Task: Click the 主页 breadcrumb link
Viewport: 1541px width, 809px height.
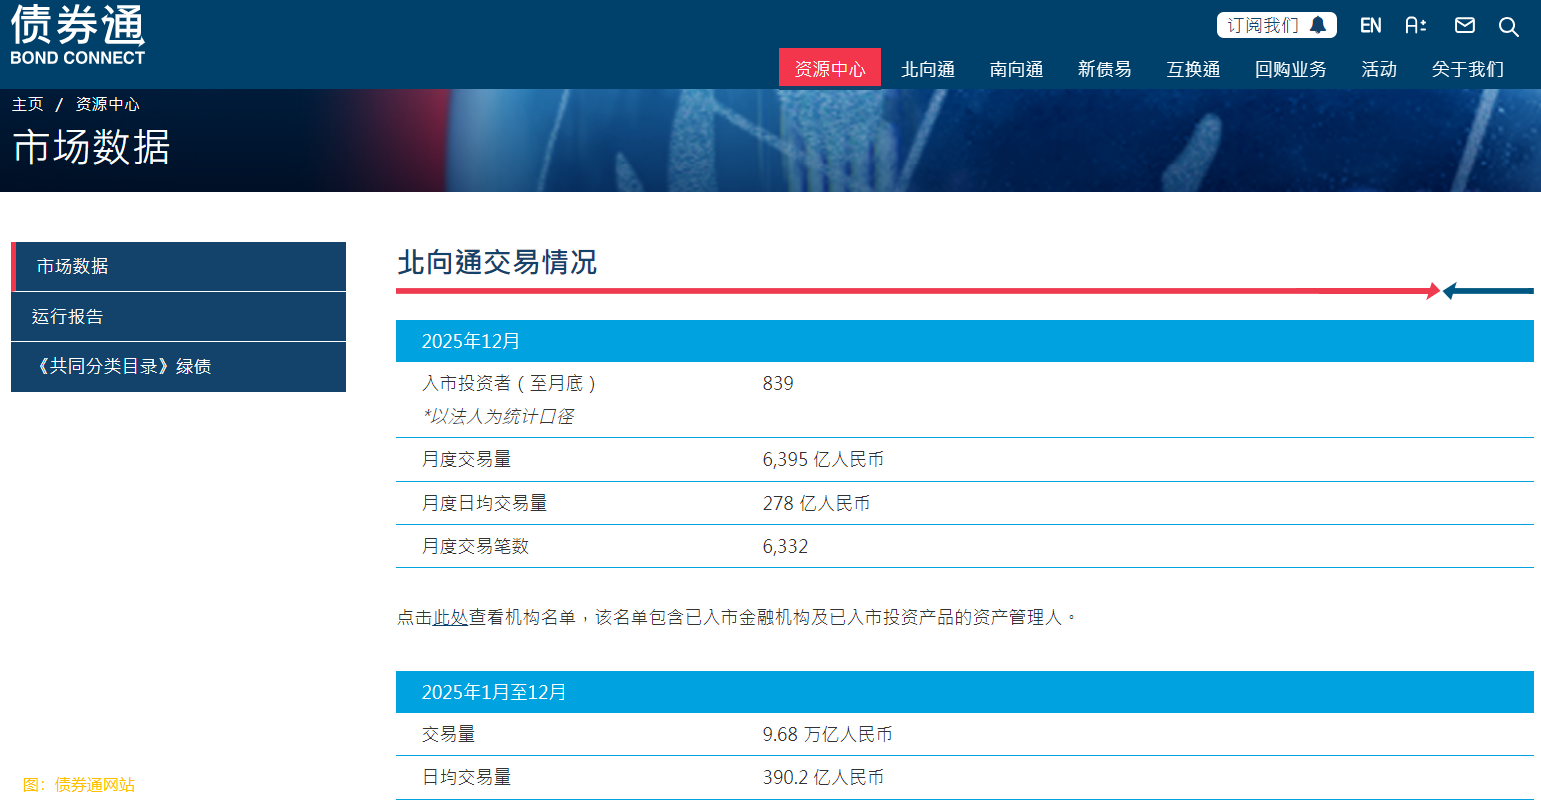Action: (x=27, y=103)
